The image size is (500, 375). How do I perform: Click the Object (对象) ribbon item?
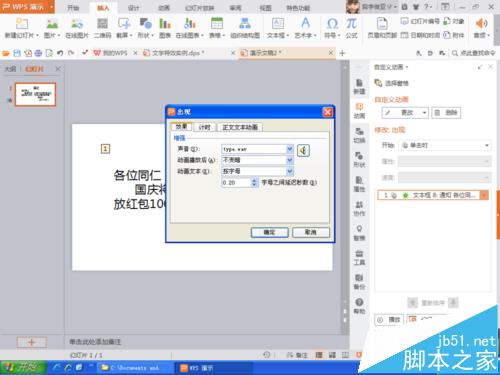(x=454, y=21)
